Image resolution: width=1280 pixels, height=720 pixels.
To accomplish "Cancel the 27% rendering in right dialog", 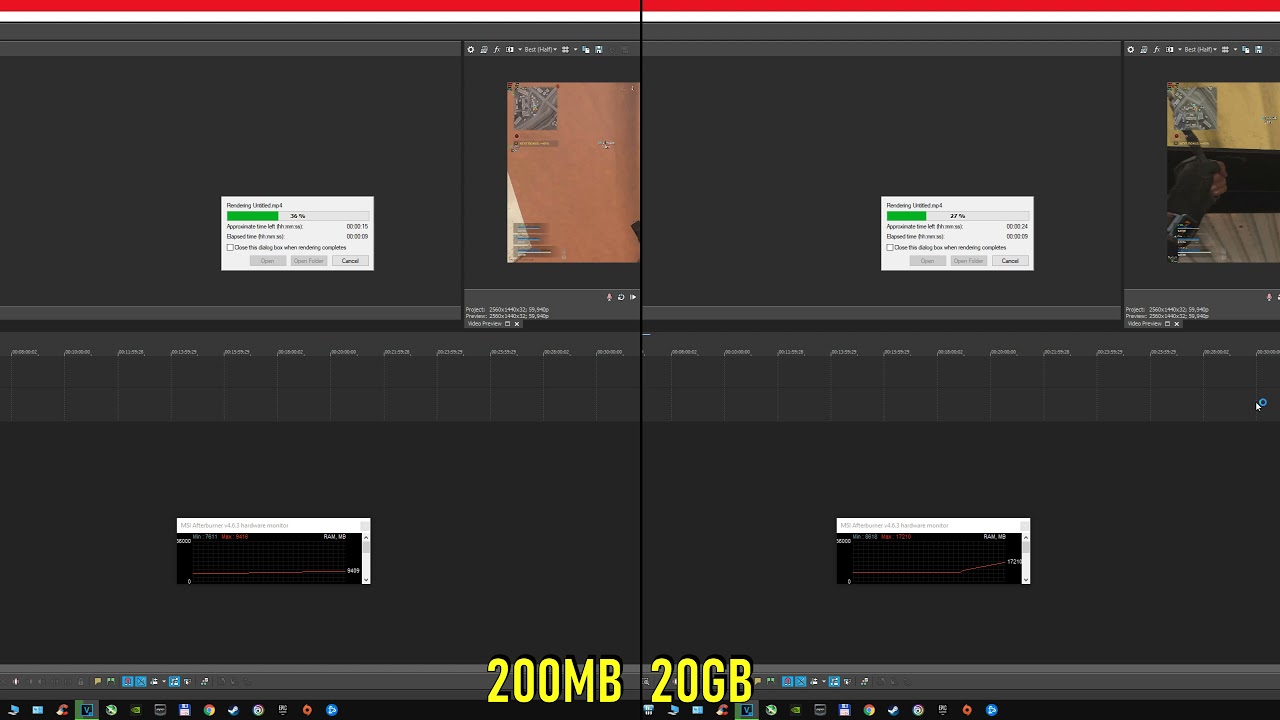I will (x=1010, y=261).
